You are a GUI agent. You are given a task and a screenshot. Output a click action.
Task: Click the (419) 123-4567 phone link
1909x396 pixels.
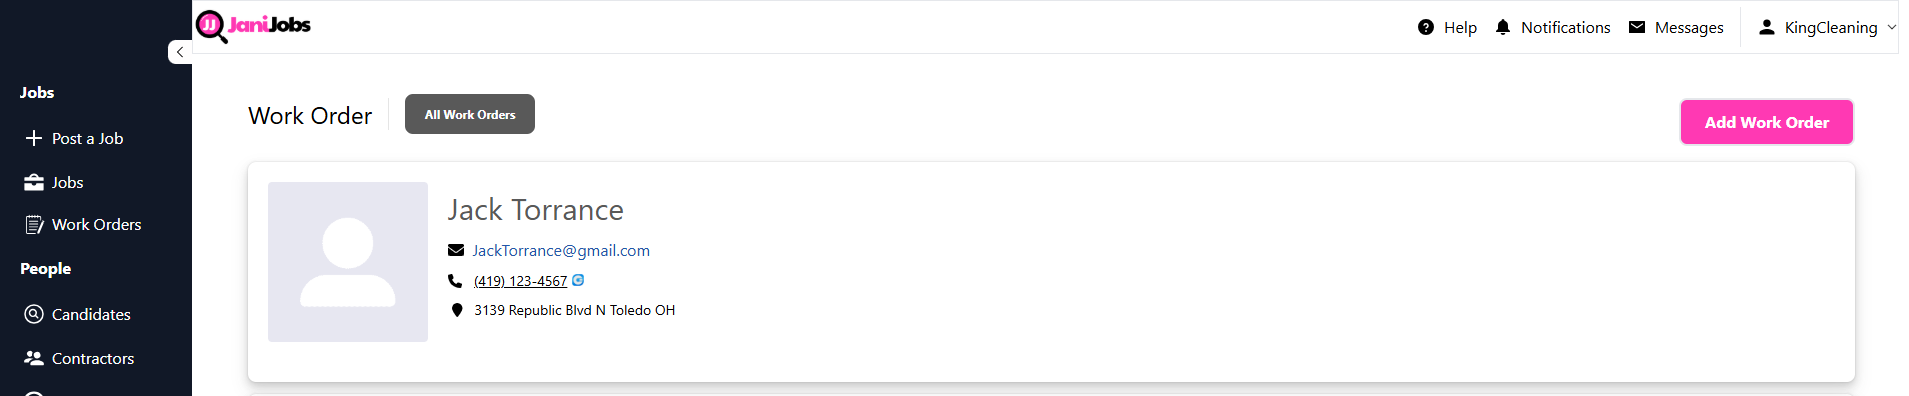coord(520,281)
